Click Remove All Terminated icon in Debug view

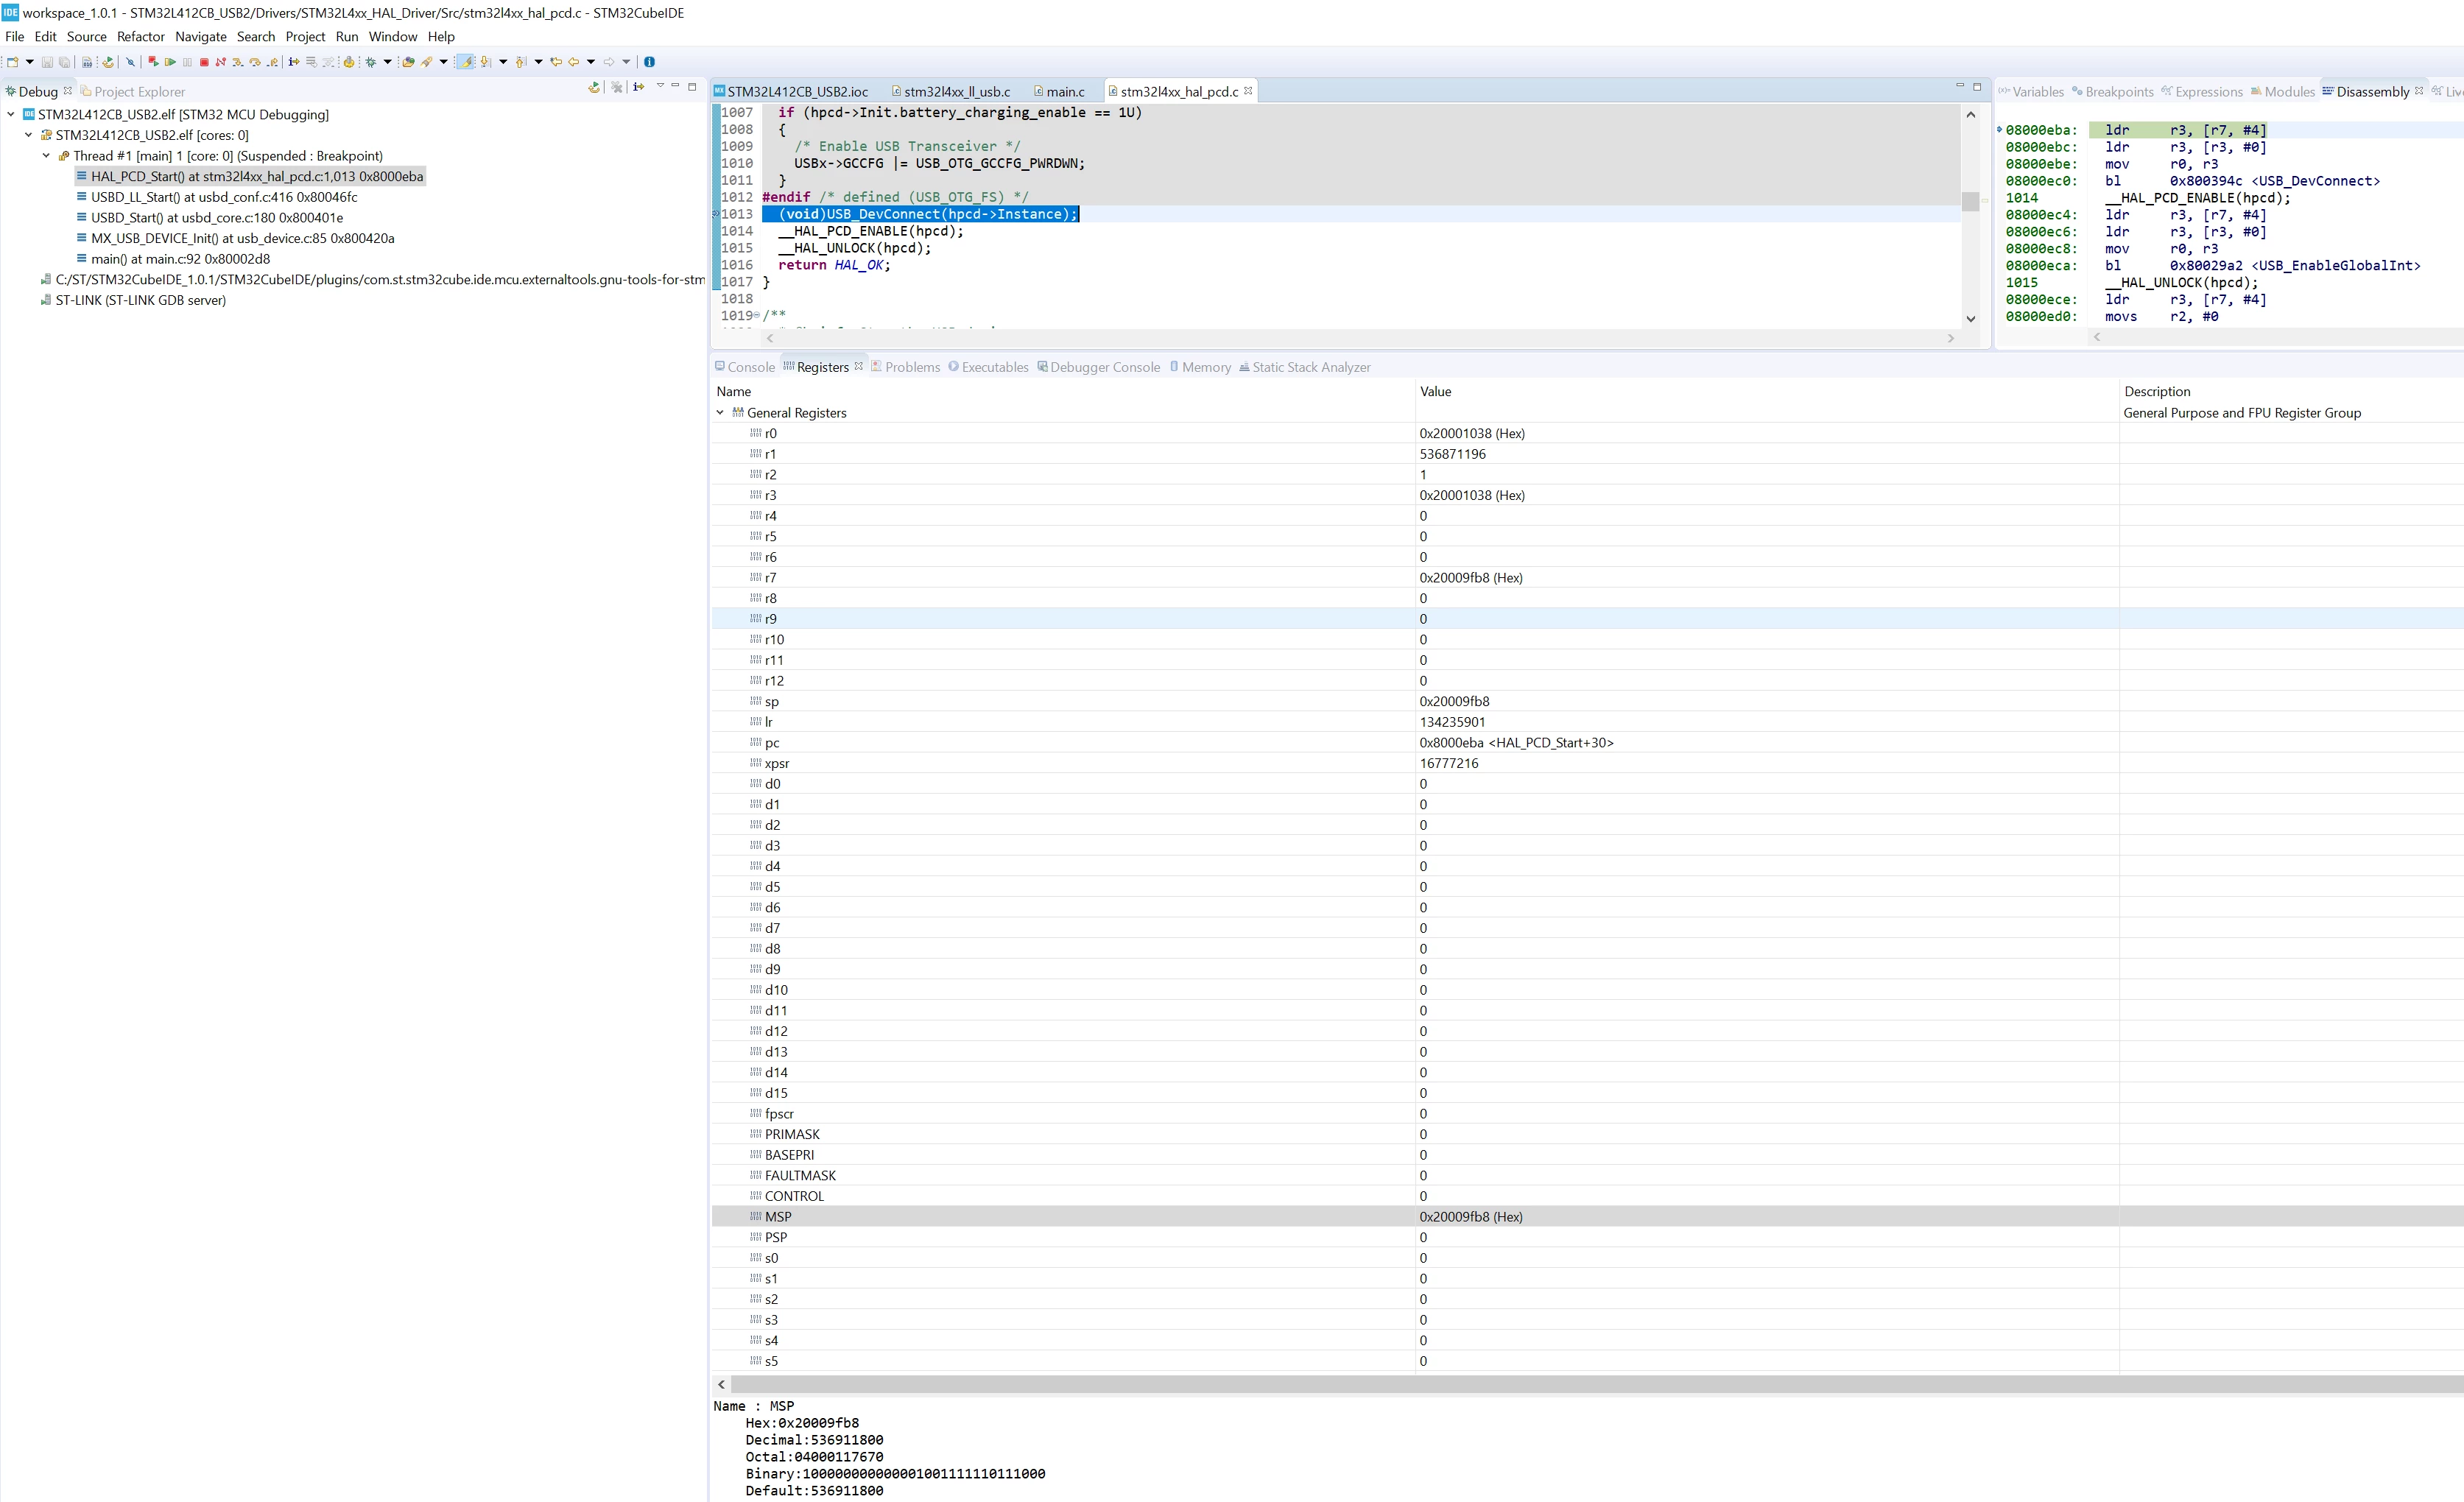[617, 88]
